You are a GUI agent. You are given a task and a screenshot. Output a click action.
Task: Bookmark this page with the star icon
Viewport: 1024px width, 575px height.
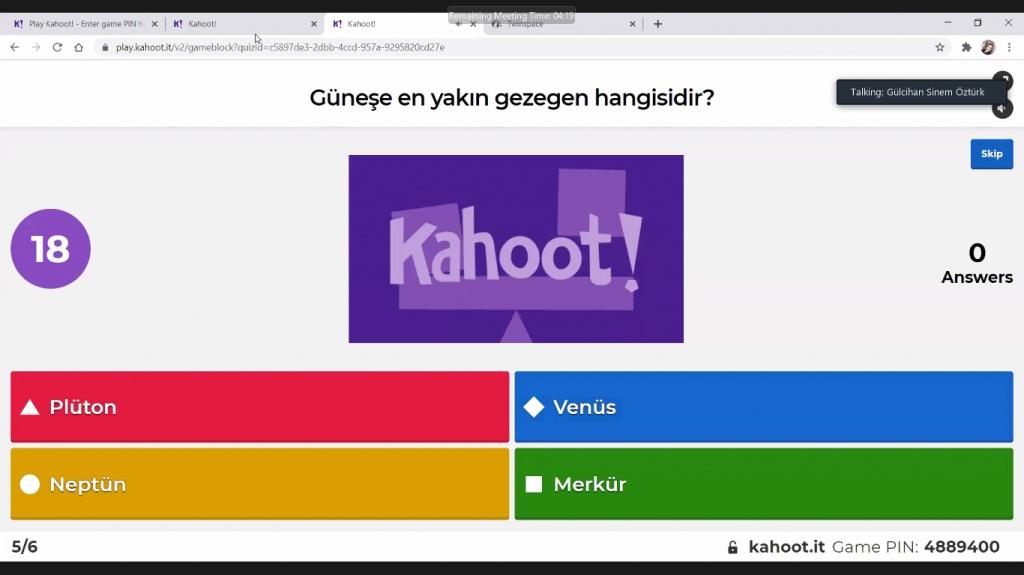point(940,47)
